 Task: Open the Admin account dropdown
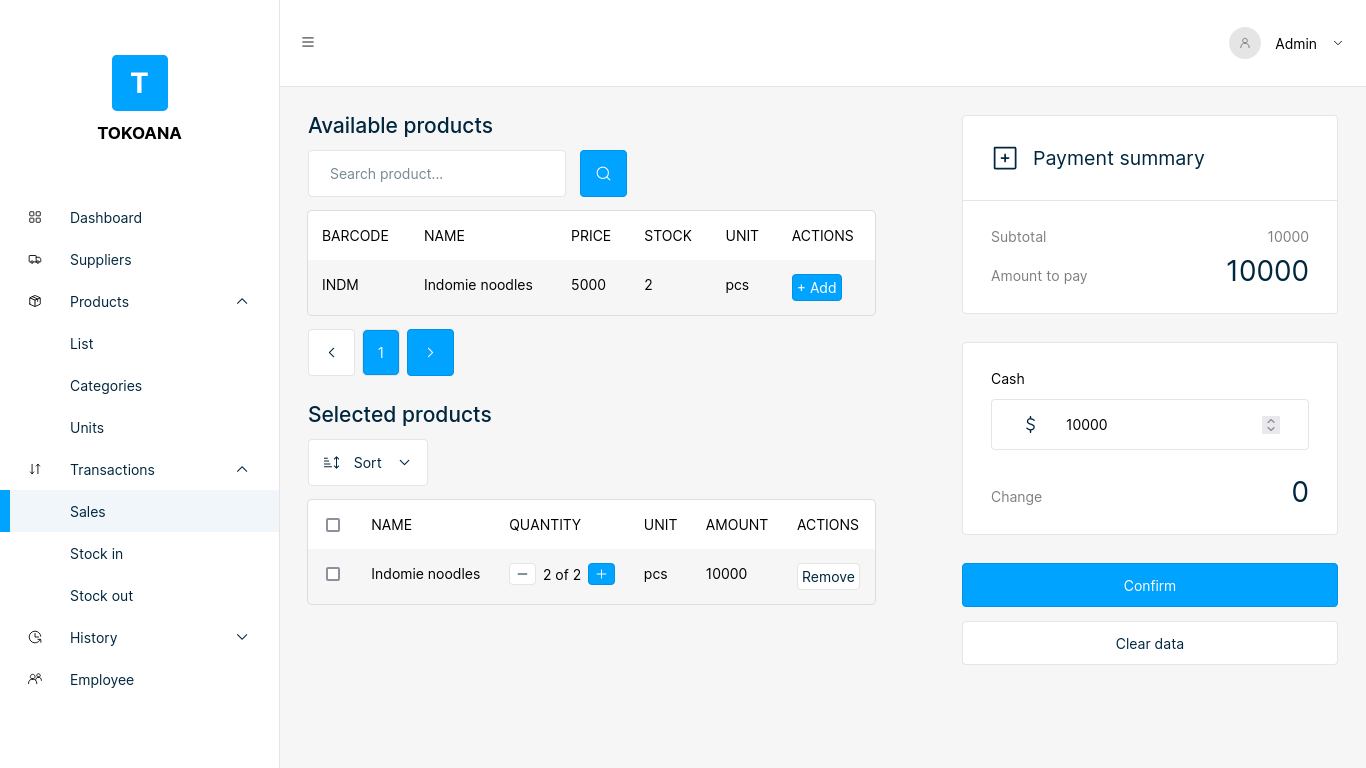[x=1337, y=43]
